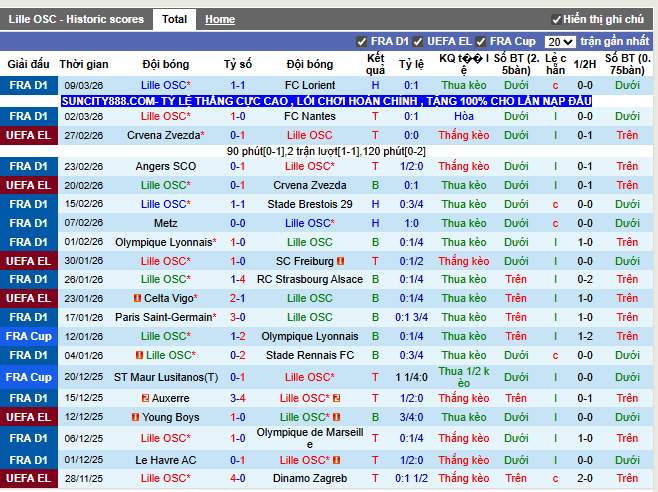Open Stade Brestois 29 team link
Screen dimensions: 658x492
tap(310, 204)
